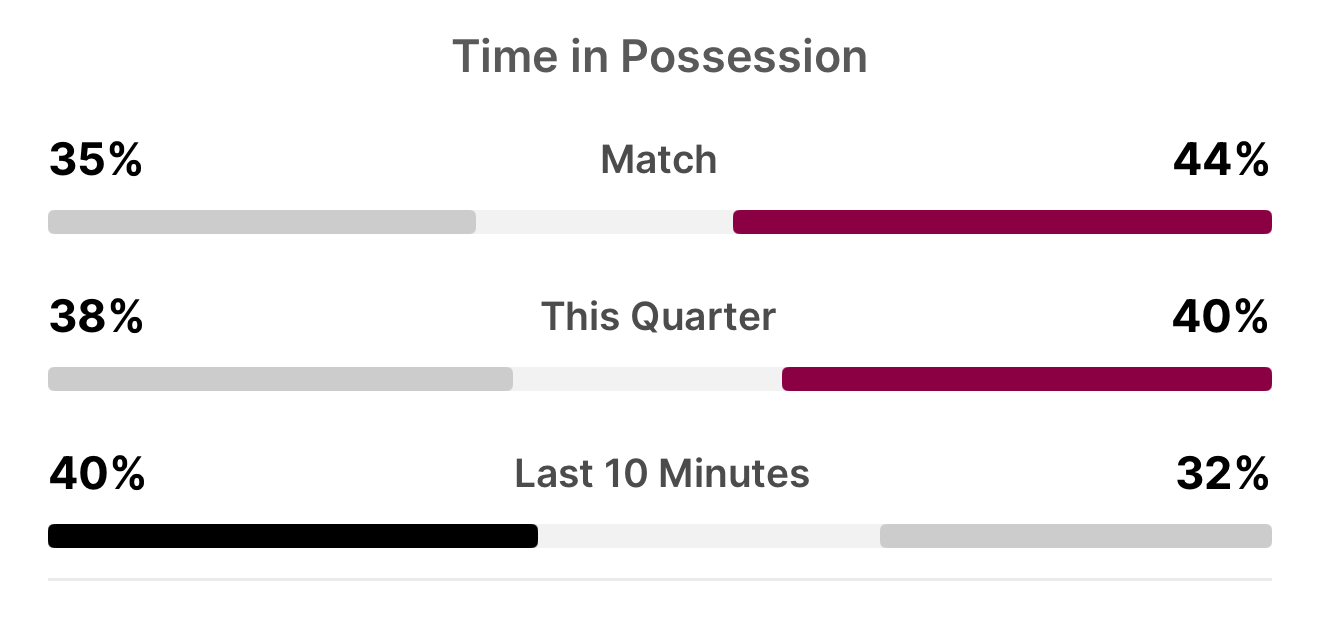Select the Match label
This screenshot has width=1320, height=620.
[x=659, y=160]
